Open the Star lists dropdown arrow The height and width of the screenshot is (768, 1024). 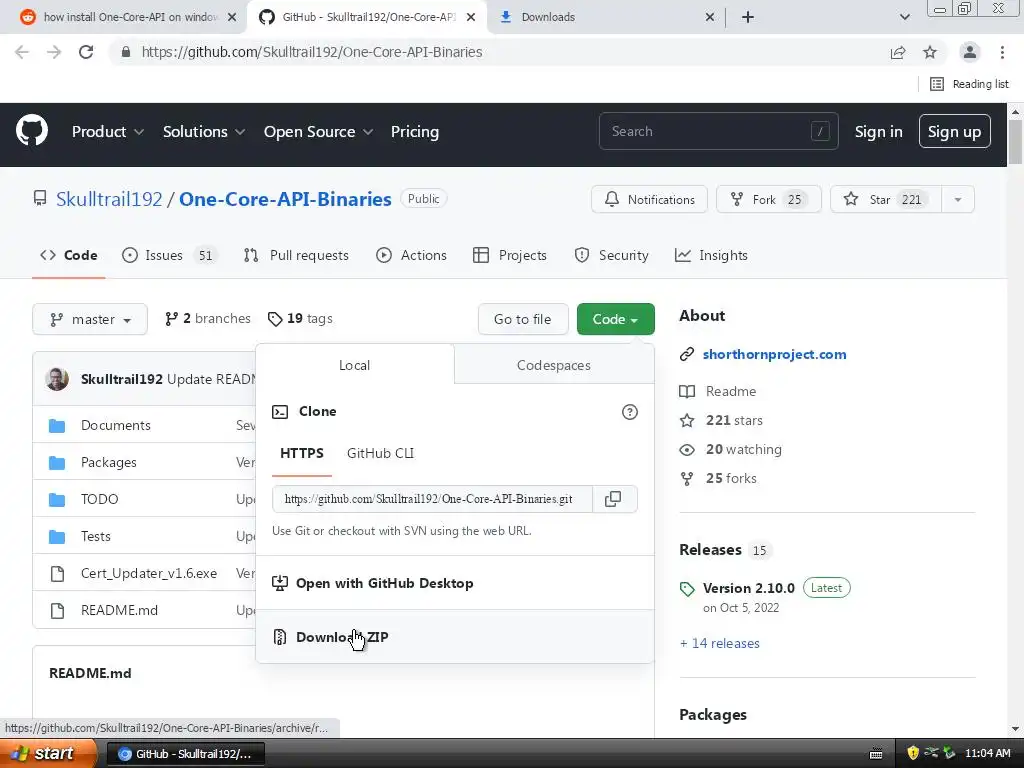[958, 199]
